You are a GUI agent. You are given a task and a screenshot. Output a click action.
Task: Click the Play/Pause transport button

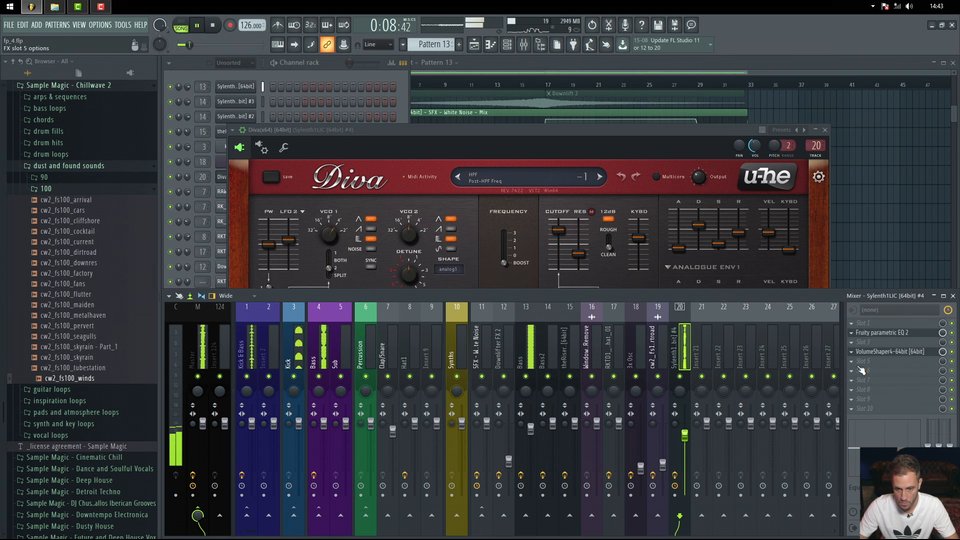tap(197, 25)
